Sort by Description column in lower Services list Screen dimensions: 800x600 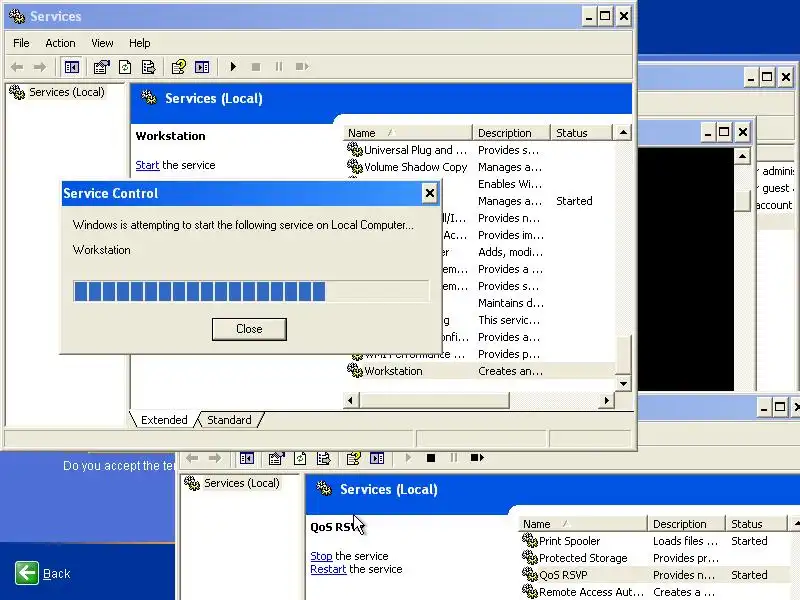coord(686,524)
